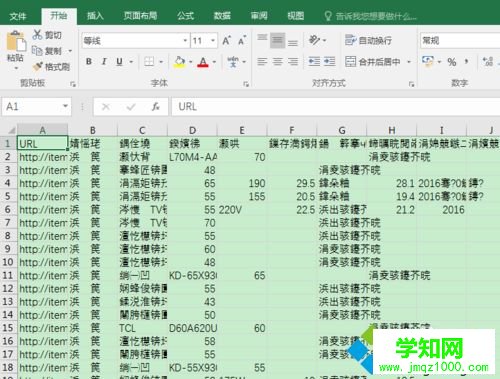Click cell D15 containing D60A620U
500x379 pixels.
click(192, 328)
